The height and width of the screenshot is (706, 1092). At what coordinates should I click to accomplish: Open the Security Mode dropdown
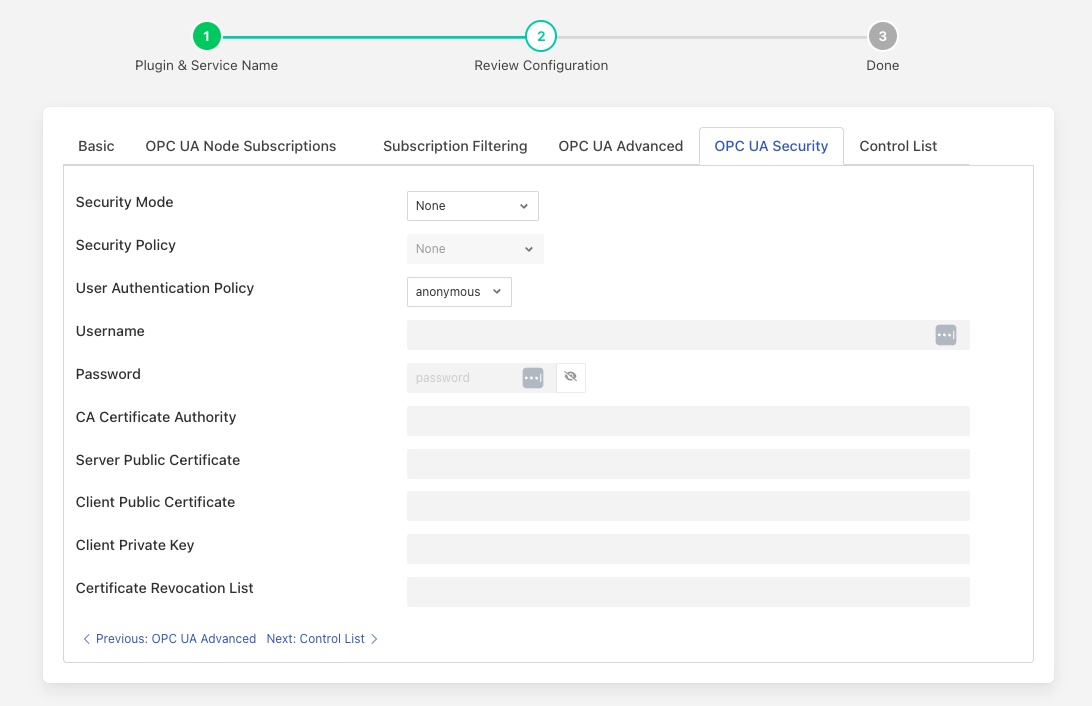pos(472,205)
